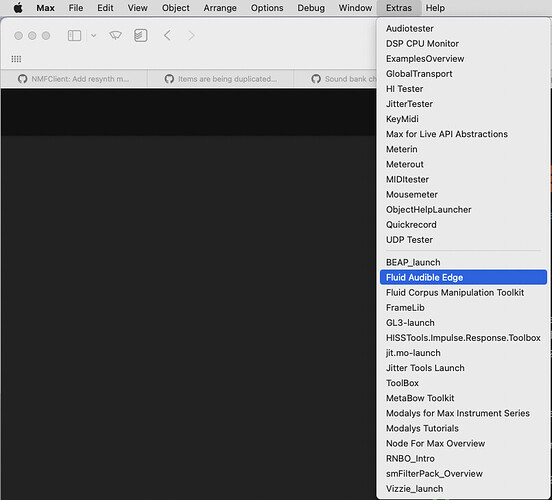This screenshot has height=500, width=552.
Task: Choose ExamplesOverview entry
Action: pos(463,59)
